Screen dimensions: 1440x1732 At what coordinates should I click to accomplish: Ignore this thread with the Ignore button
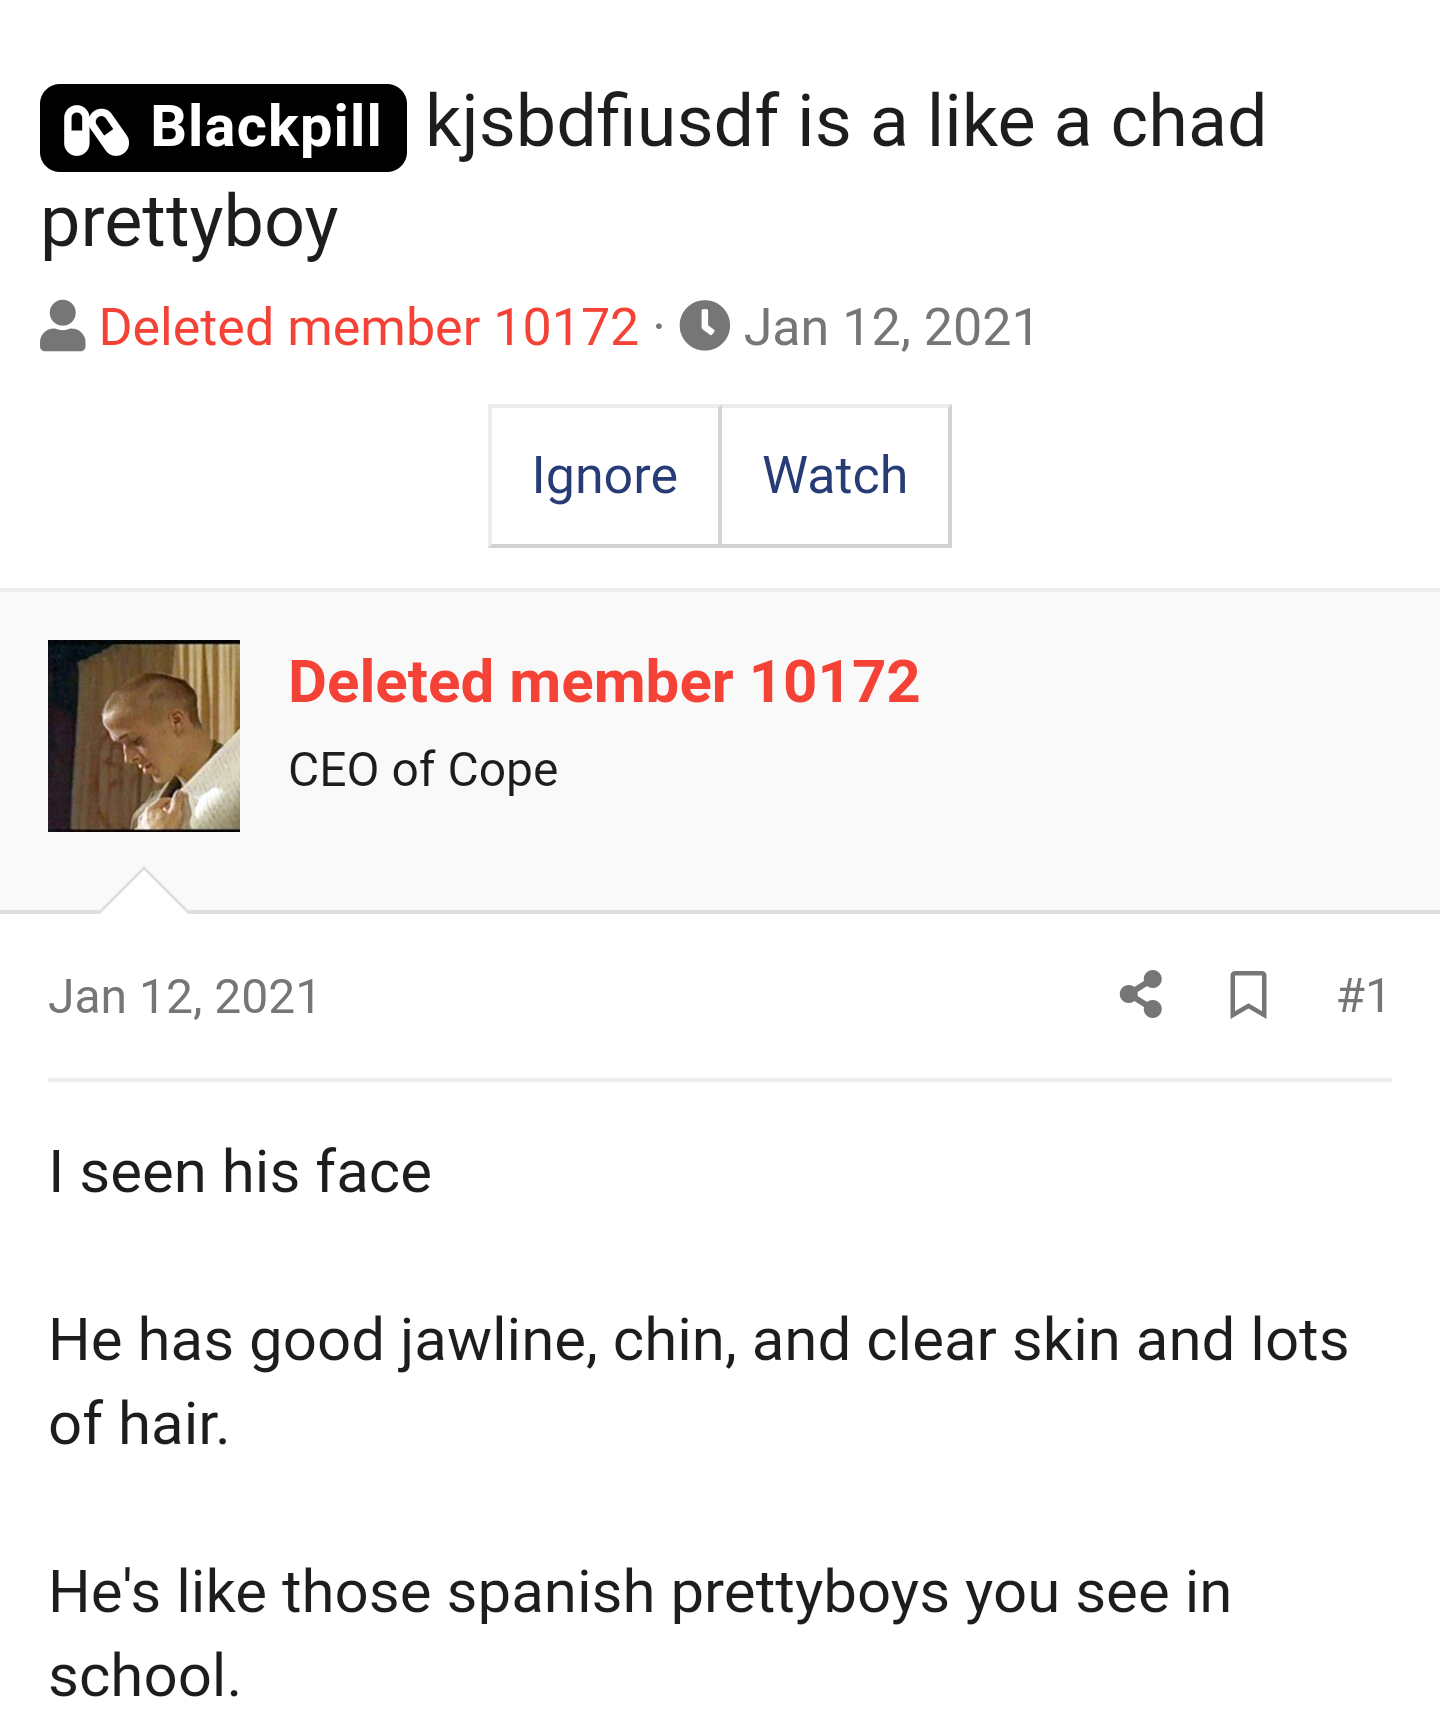[605, 476]
